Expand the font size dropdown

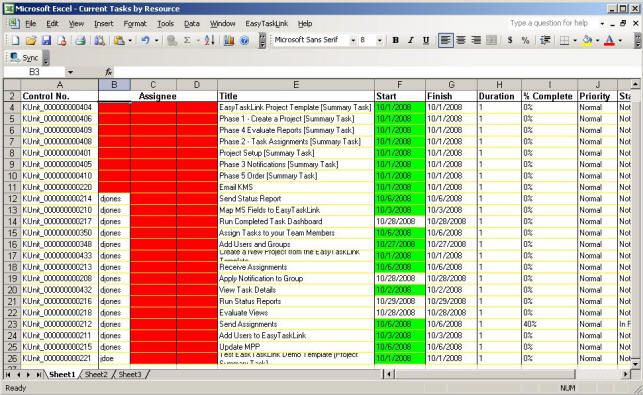[x=379, y=40]
